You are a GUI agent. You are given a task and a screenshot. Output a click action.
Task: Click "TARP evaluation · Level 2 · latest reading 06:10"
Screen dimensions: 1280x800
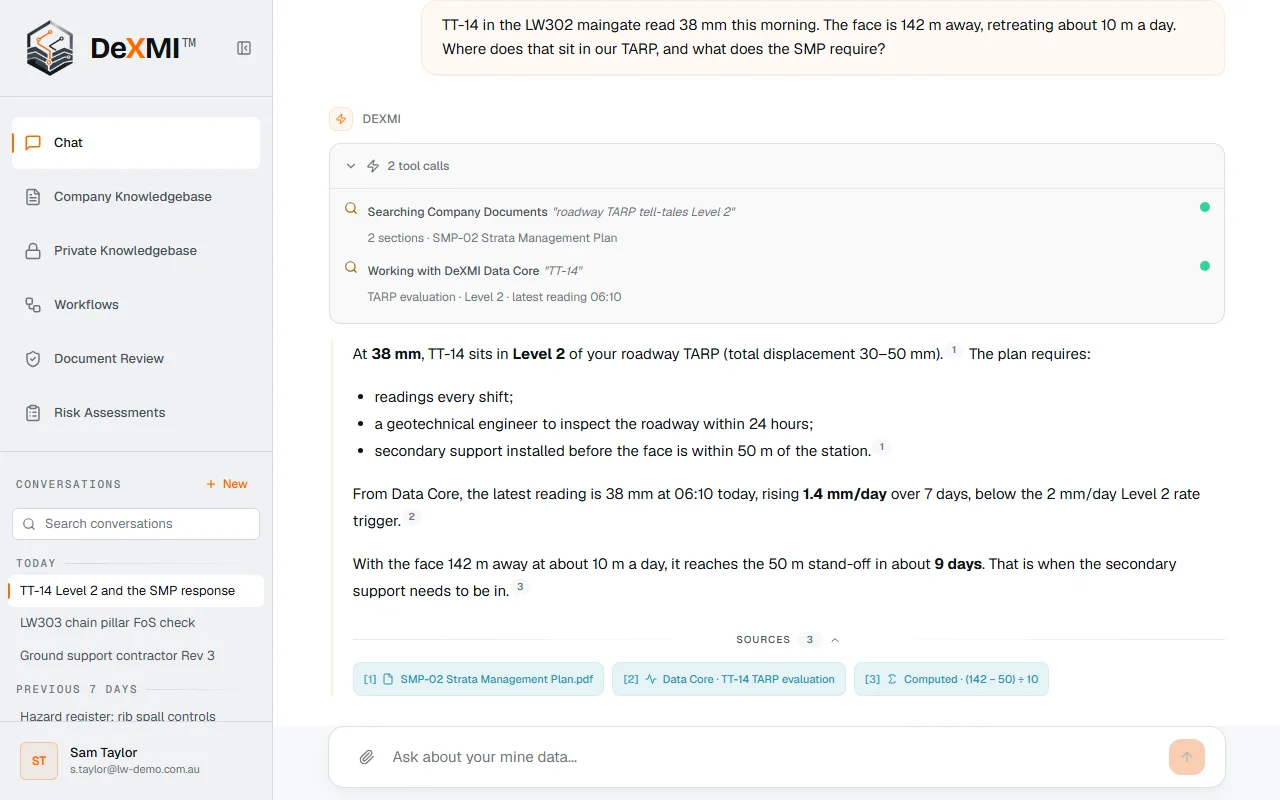(494, 297)
